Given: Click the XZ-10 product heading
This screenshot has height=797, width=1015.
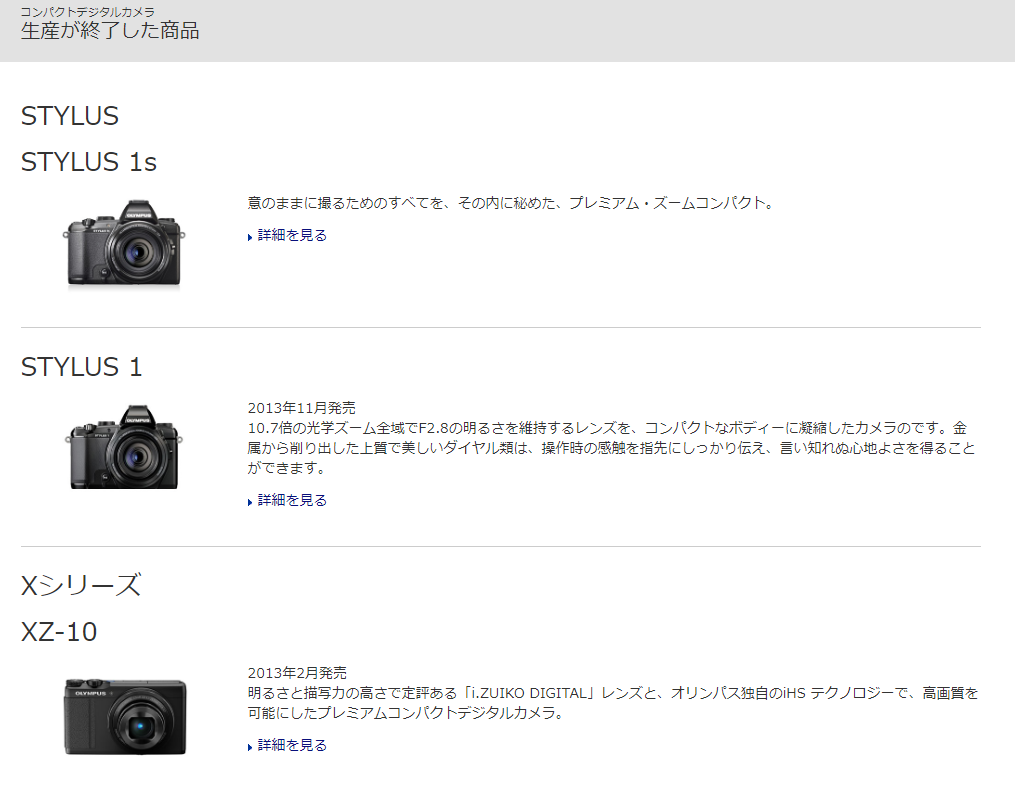Looking at the screenshot, I should tap(59, 632).
